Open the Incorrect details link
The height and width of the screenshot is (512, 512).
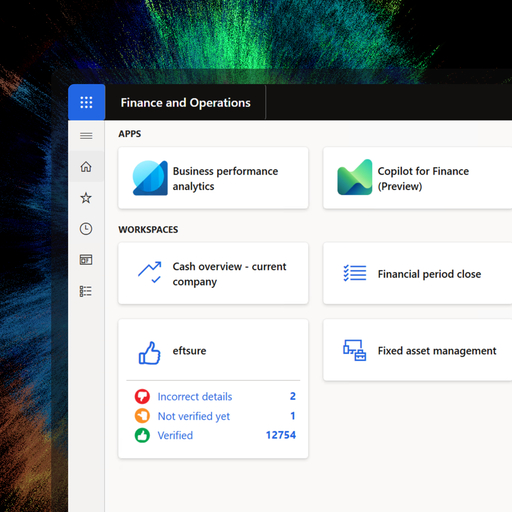[x=195, y=396]
